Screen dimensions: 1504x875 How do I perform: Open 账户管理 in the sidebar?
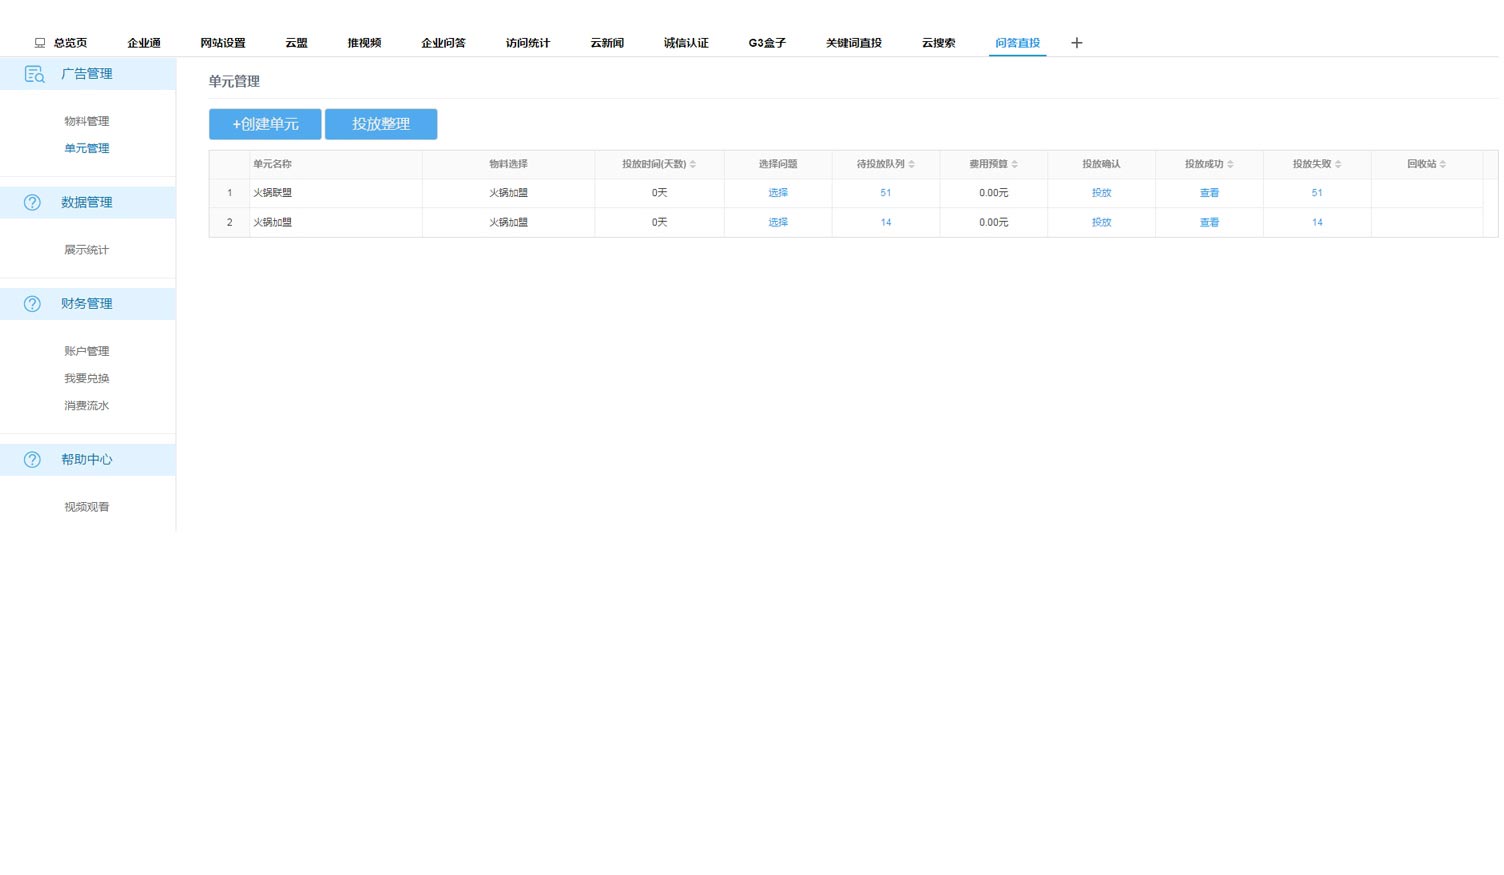[87, 351]
